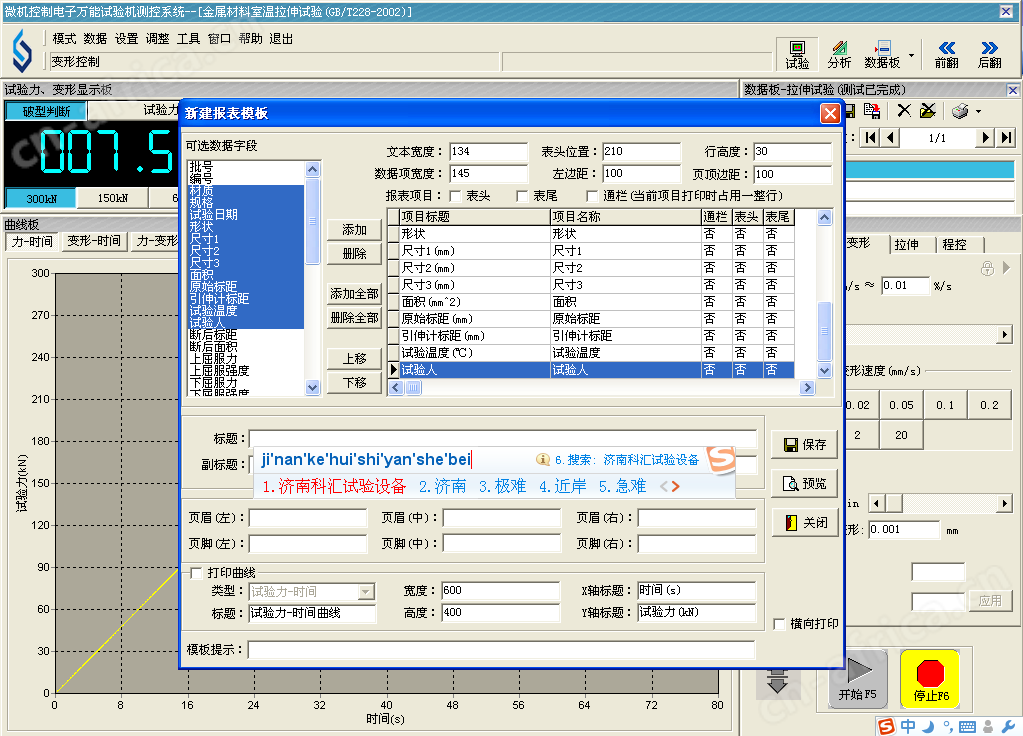Screen dimensions: 1023x736
Task: Click the 数据板 toolbar icon
Action: (882, 54)
